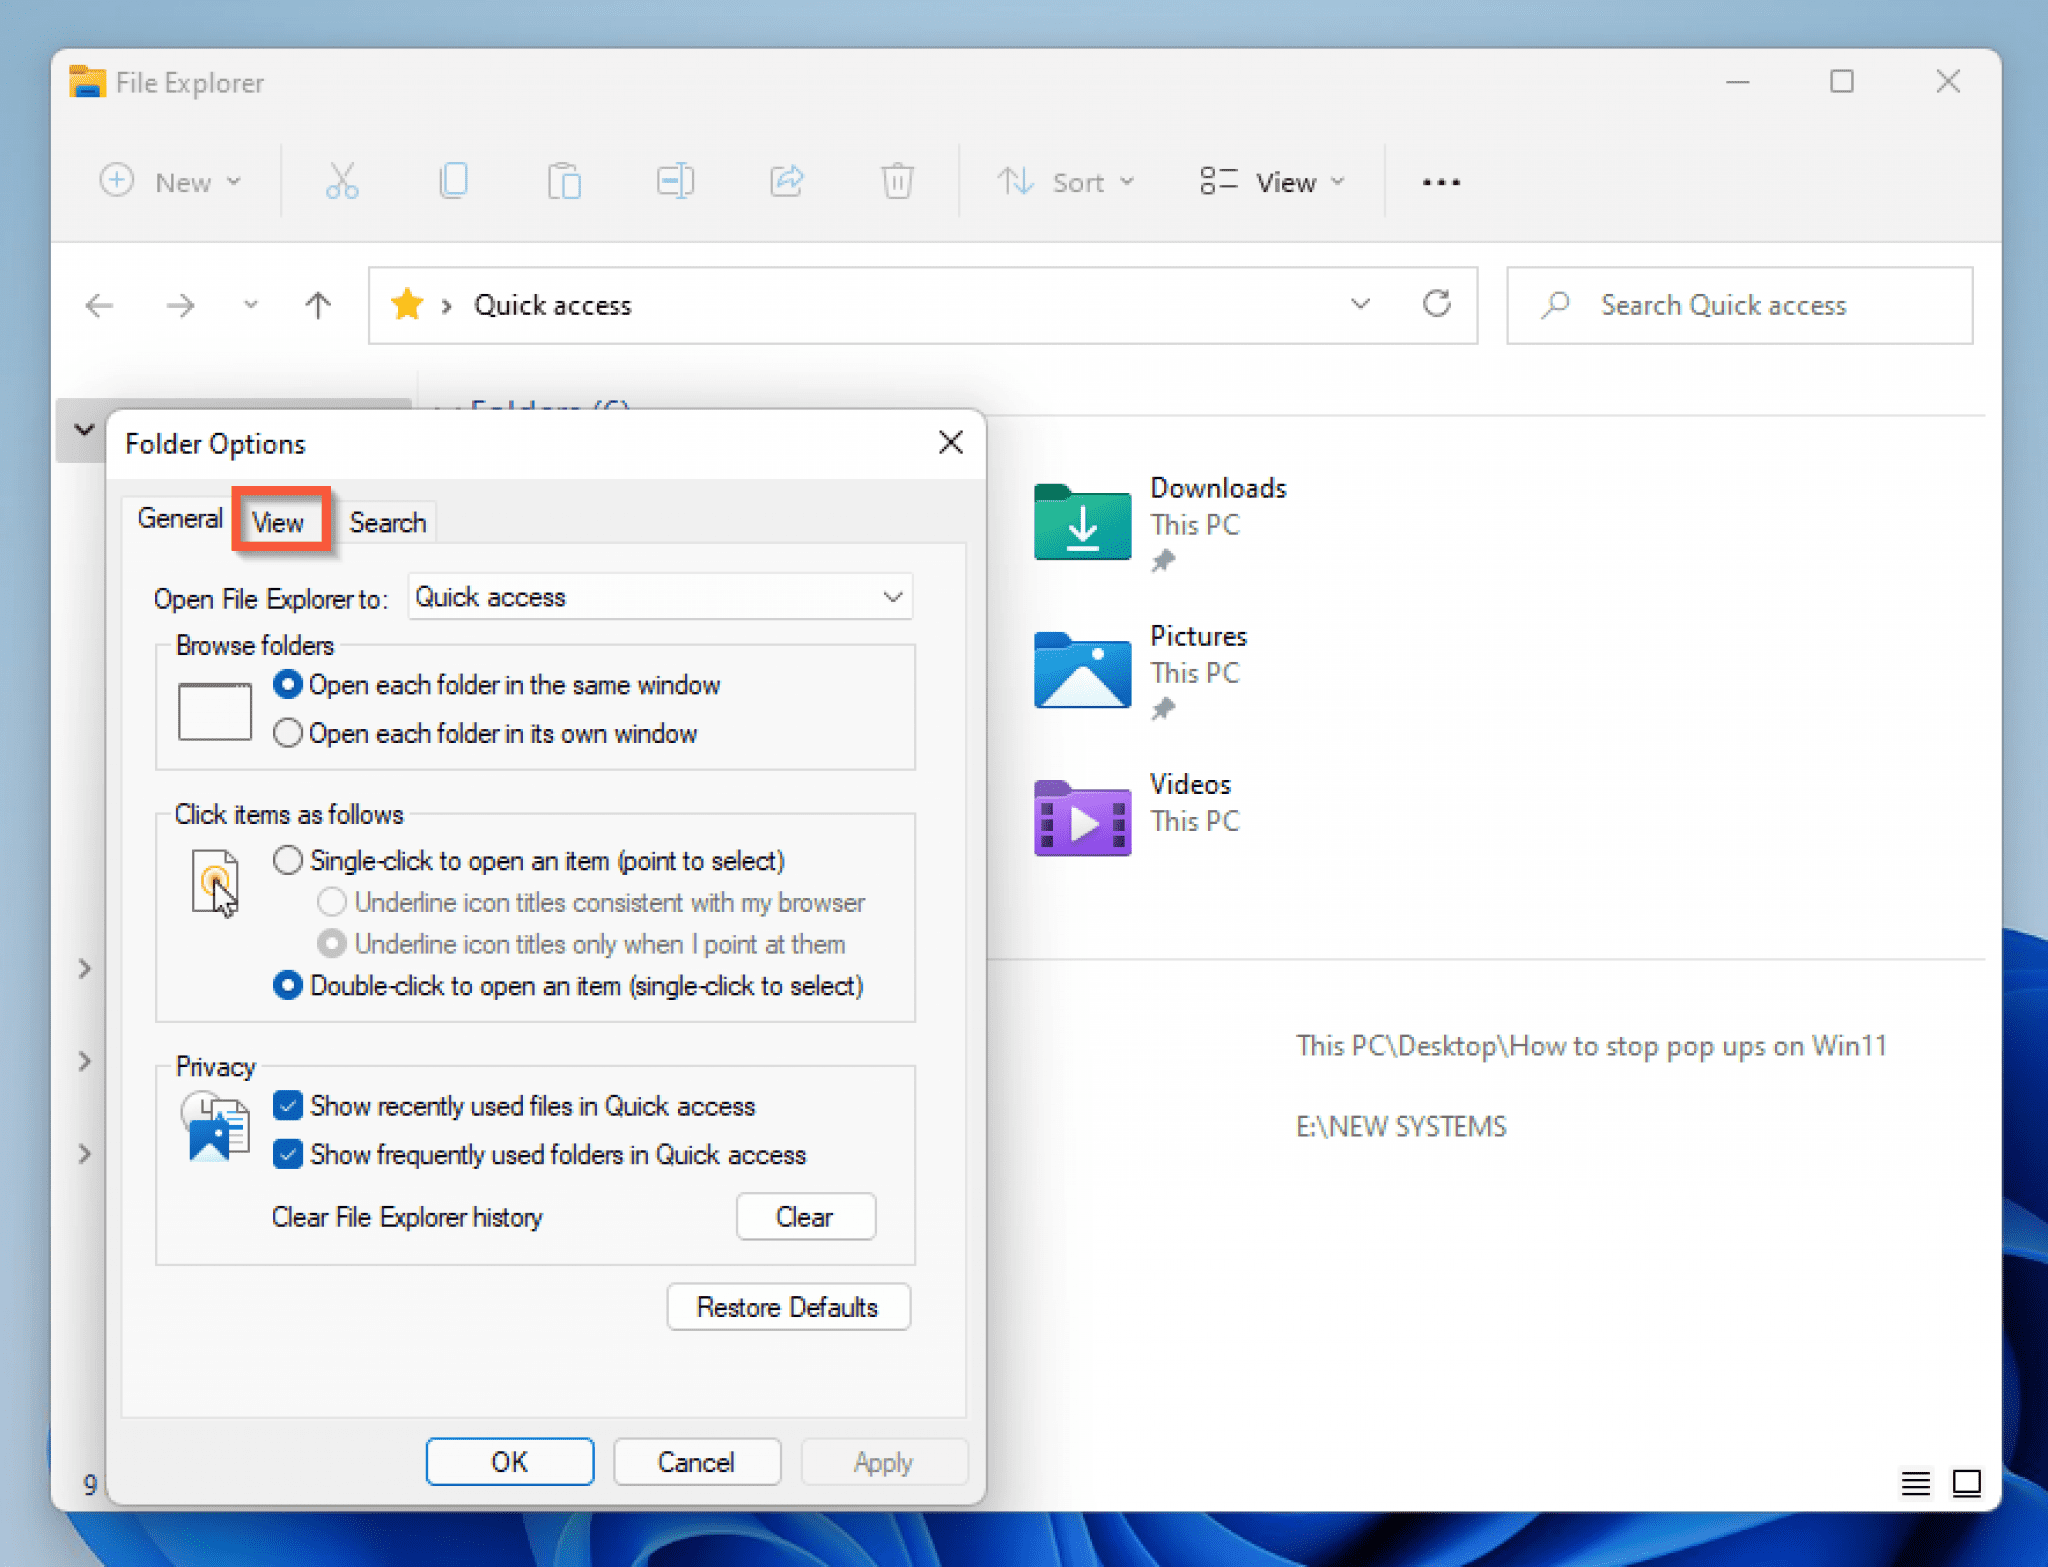2048x1567 pixels.
Task: Click the Quick access breadcrumb in address bar
Action: (552, 305)
